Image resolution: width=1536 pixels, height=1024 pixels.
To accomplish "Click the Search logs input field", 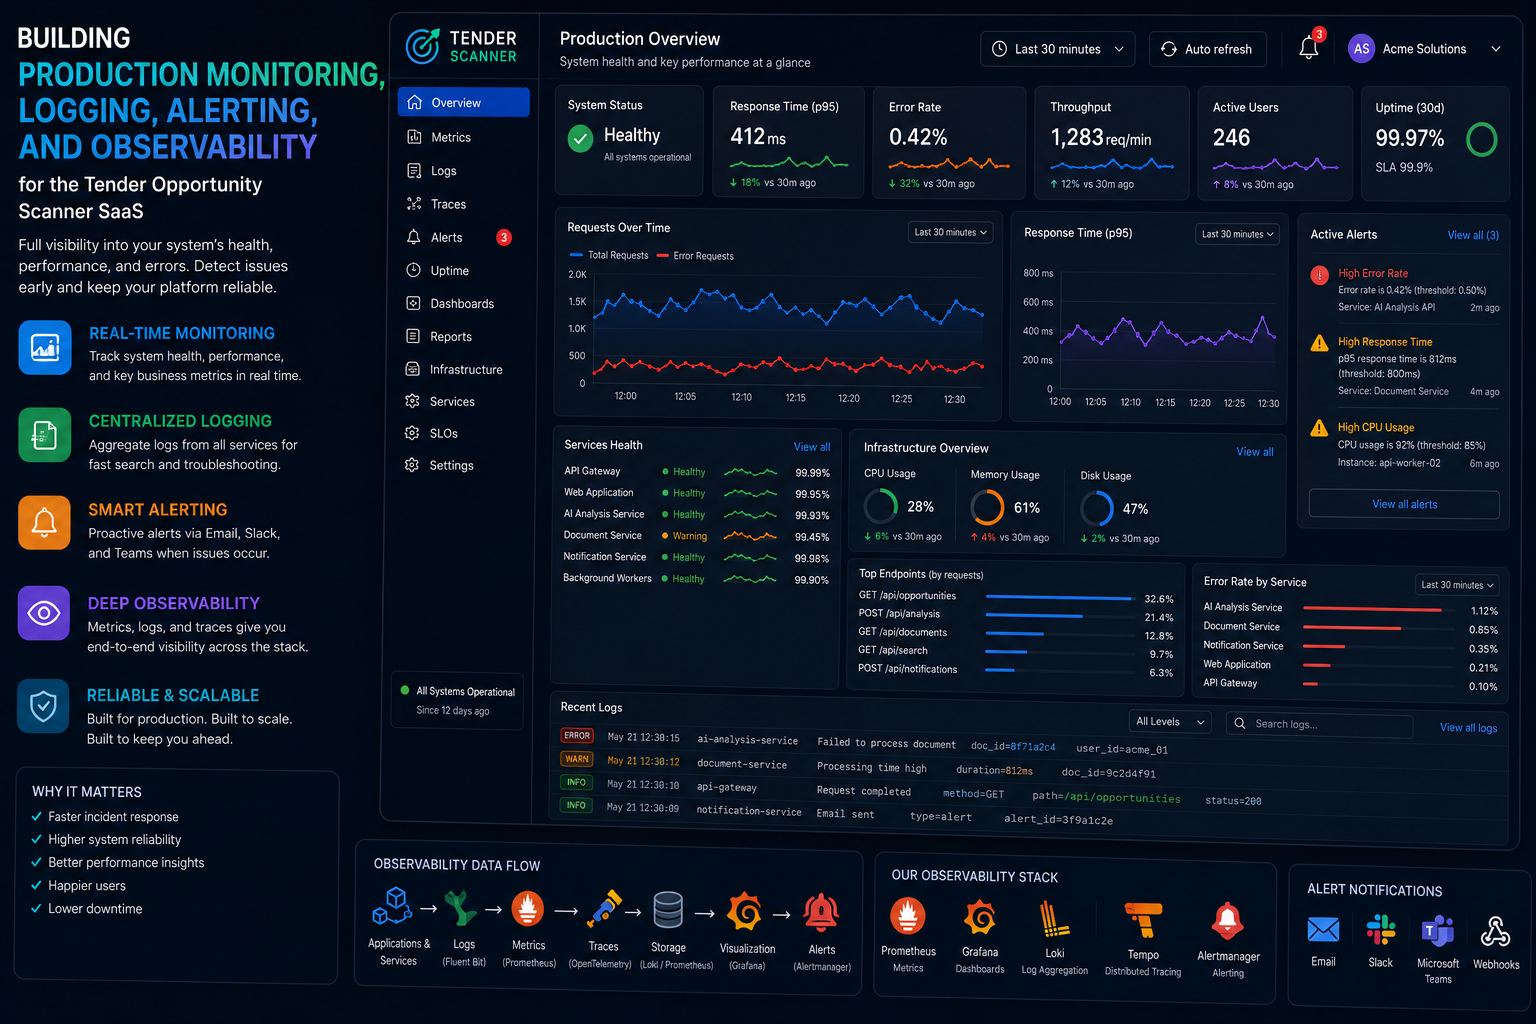I will coord(1320,724).
